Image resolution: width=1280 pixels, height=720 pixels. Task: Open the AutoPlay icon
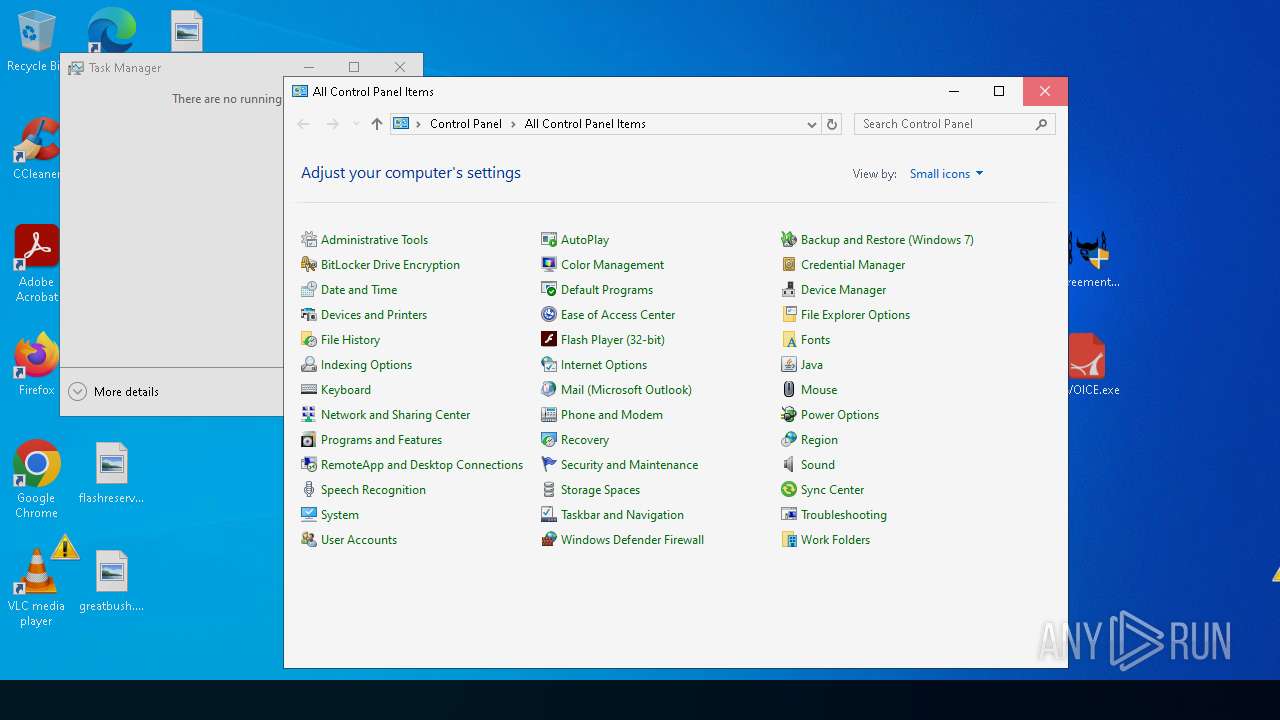click(549, 240)
